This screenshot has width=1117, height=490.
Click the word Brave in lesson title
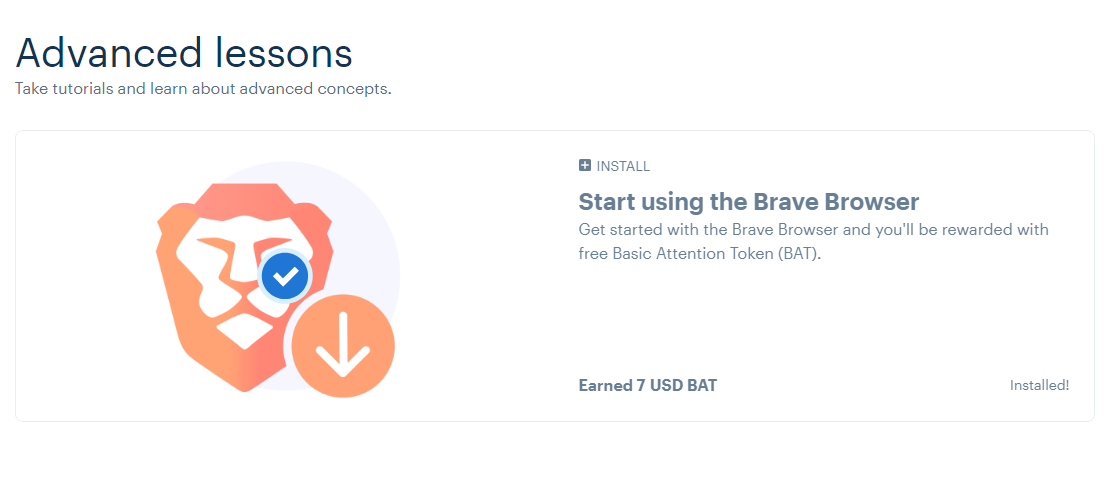(785, 202)
